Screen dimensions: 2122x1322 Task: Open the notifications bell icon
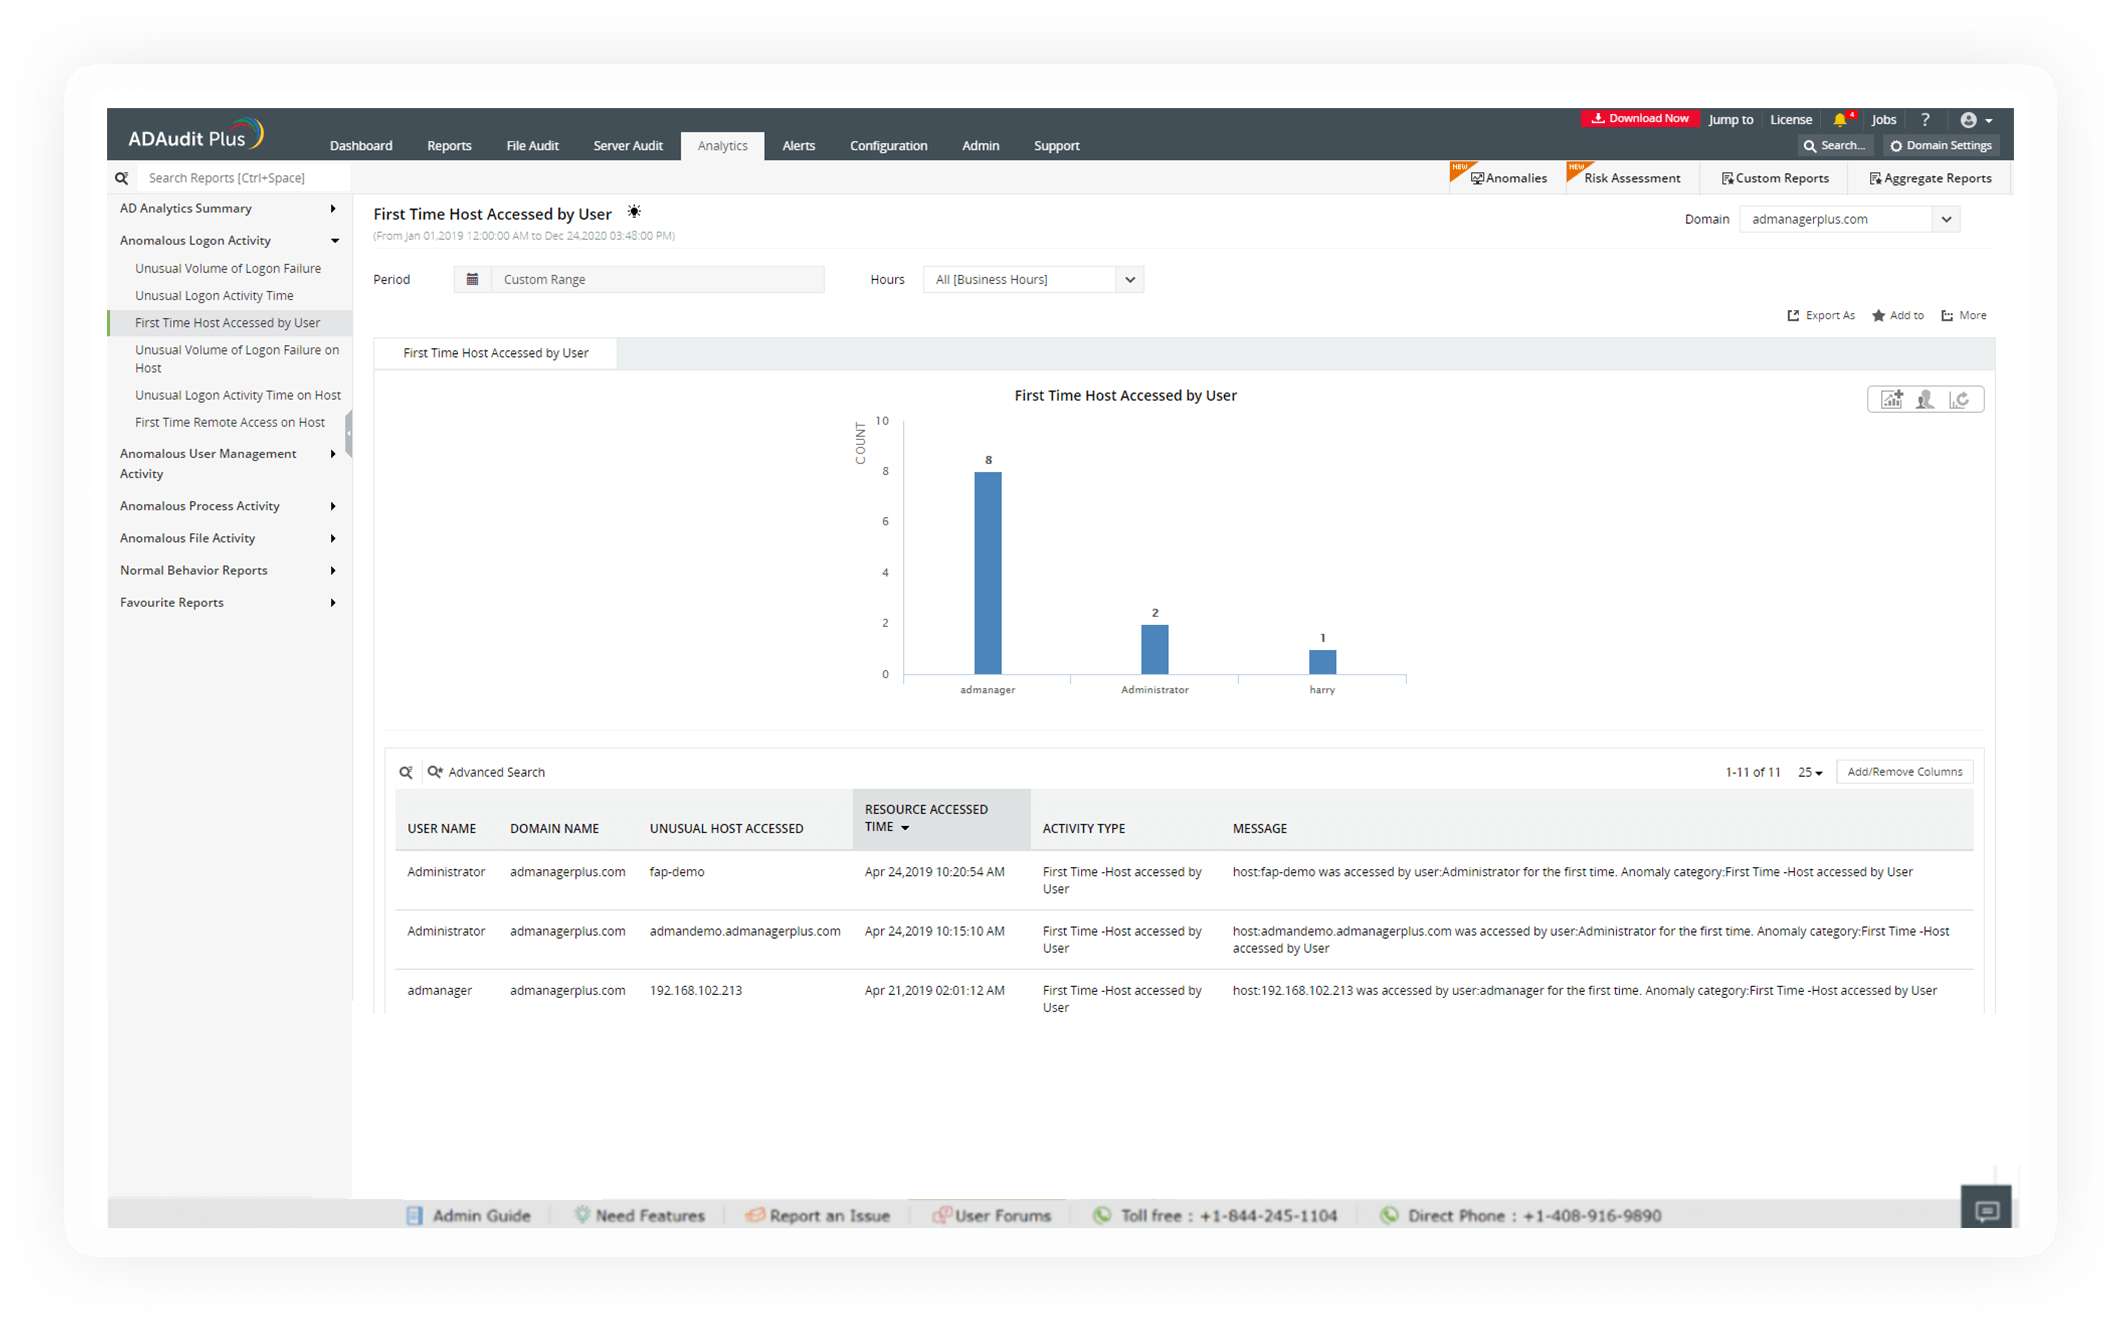click(x=1839, y=119)
